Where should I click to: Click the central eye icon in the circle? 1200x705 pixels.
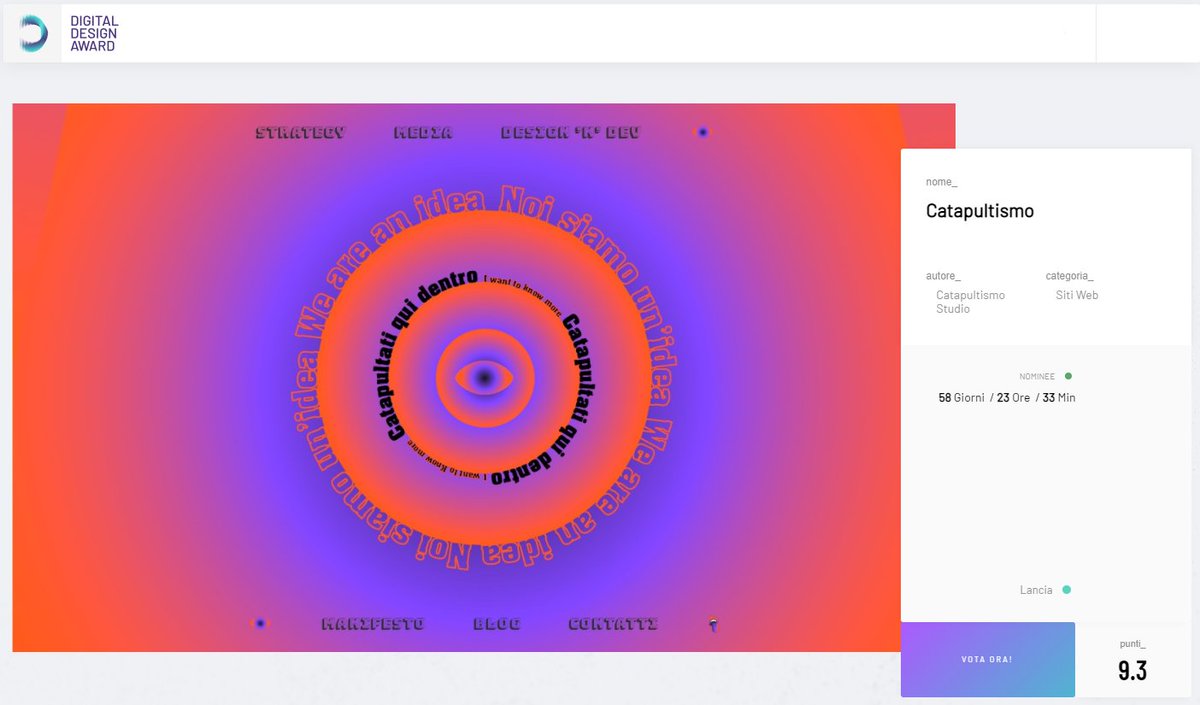pos(484,378)
